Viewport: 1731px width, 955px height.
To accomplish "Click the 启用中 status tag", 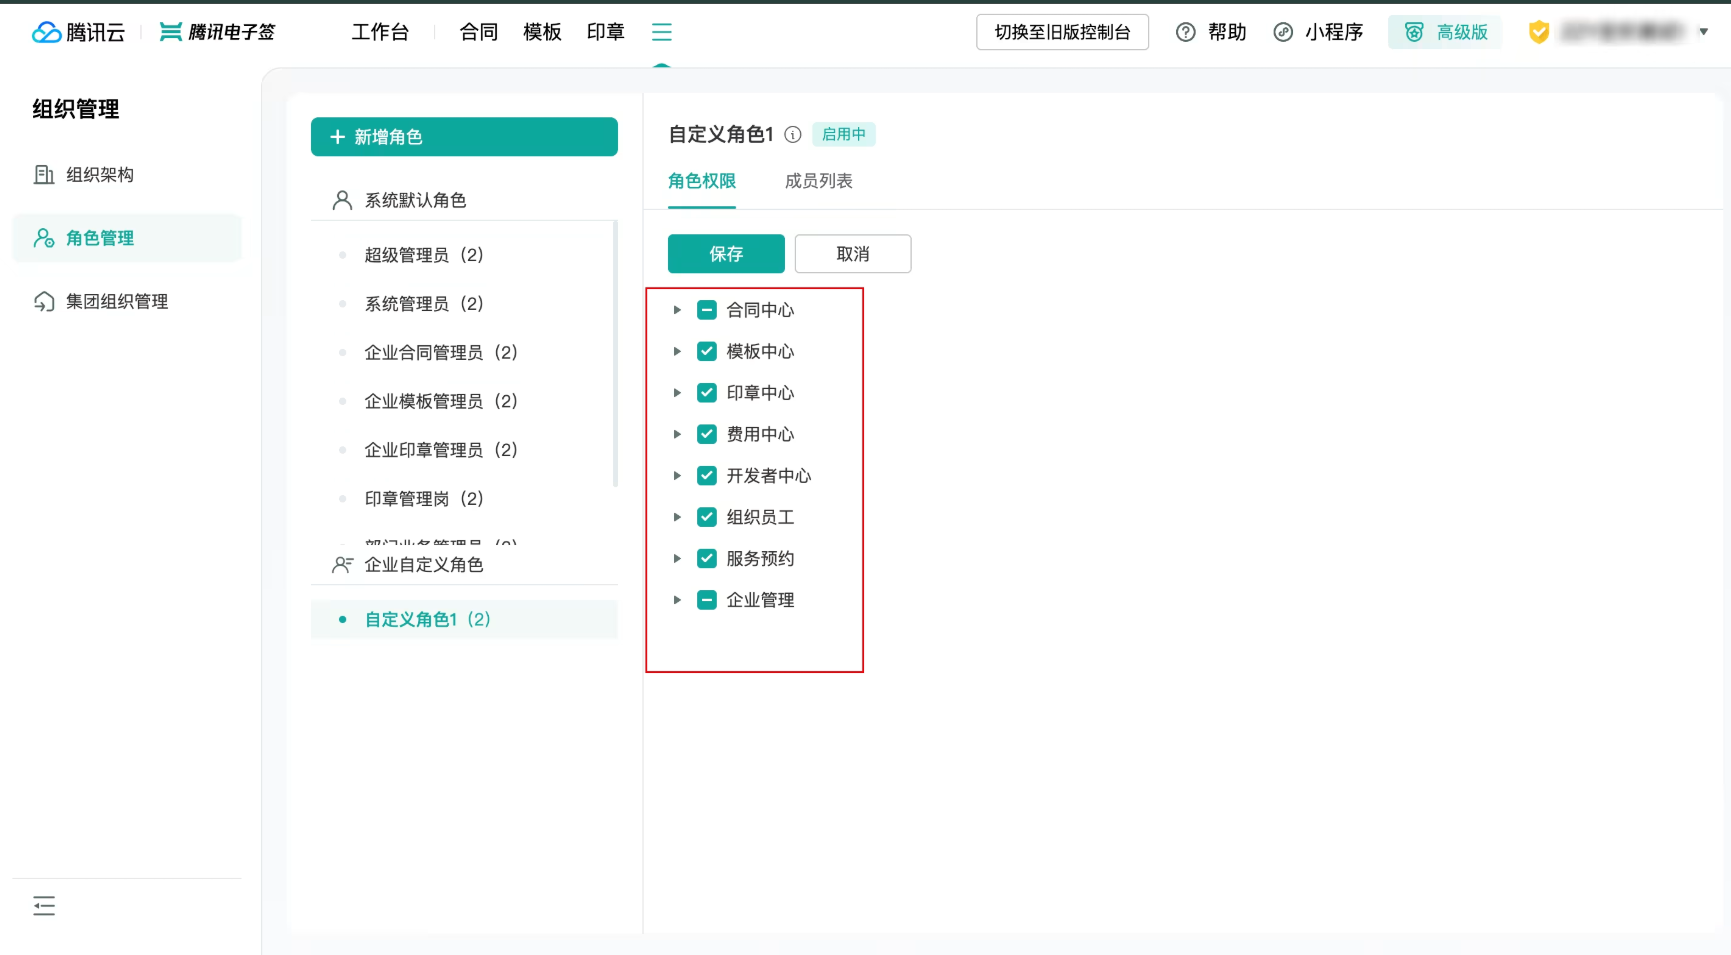I will tap(844, 134).
